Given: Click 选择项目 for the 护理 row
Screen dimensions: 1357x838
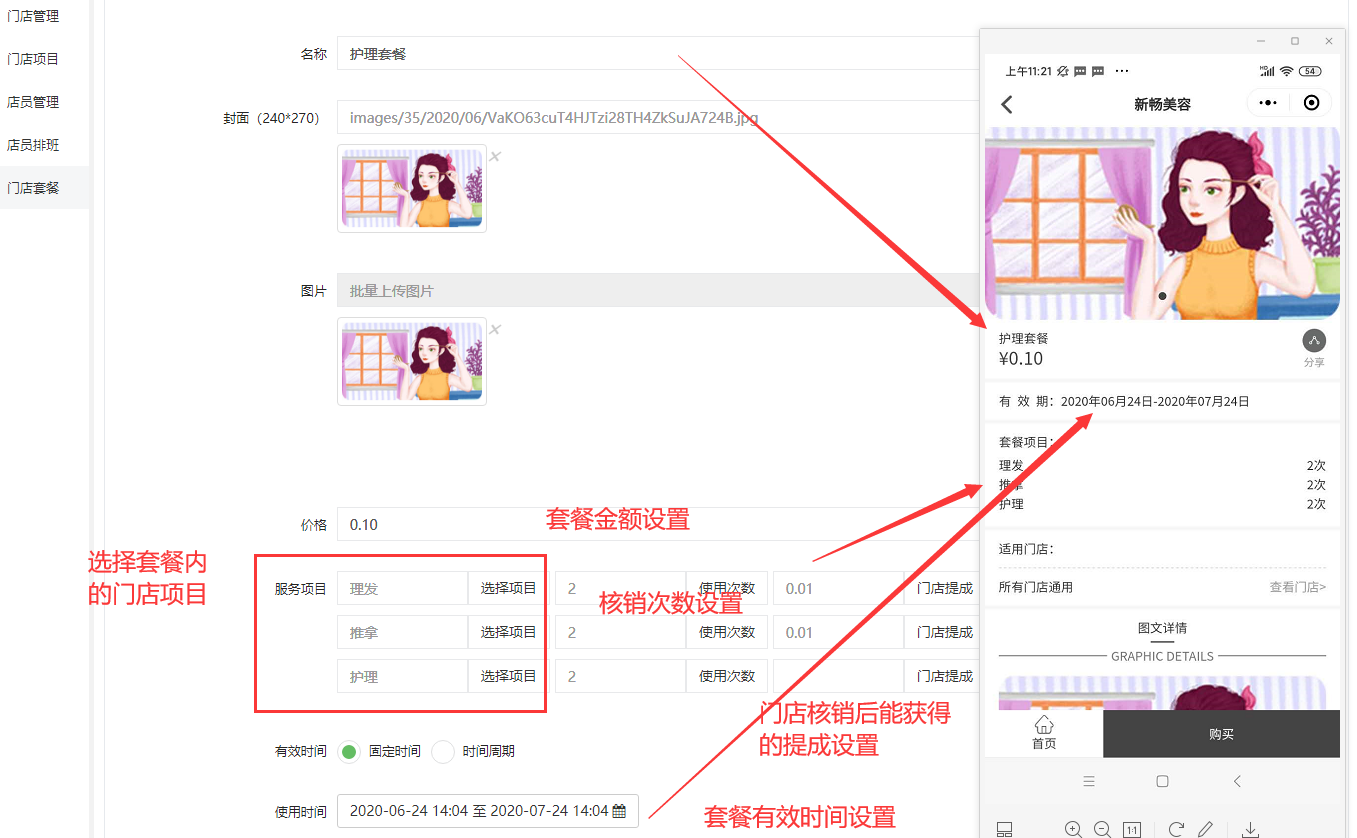Looking at the screenshot, I should tap(508, 676).
